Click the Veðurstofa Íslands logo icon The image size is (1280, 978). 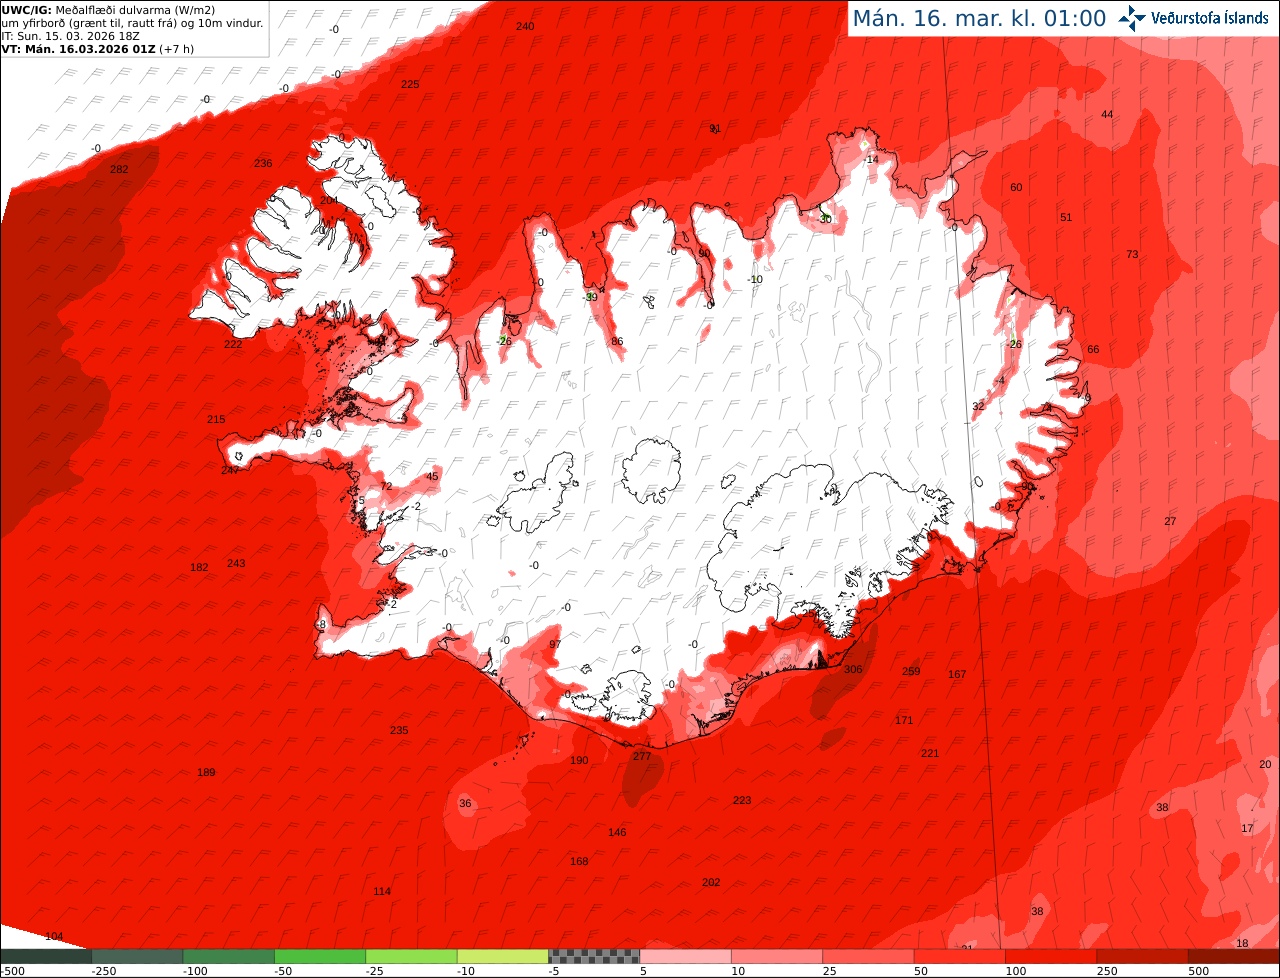[x=1131, y=18]
